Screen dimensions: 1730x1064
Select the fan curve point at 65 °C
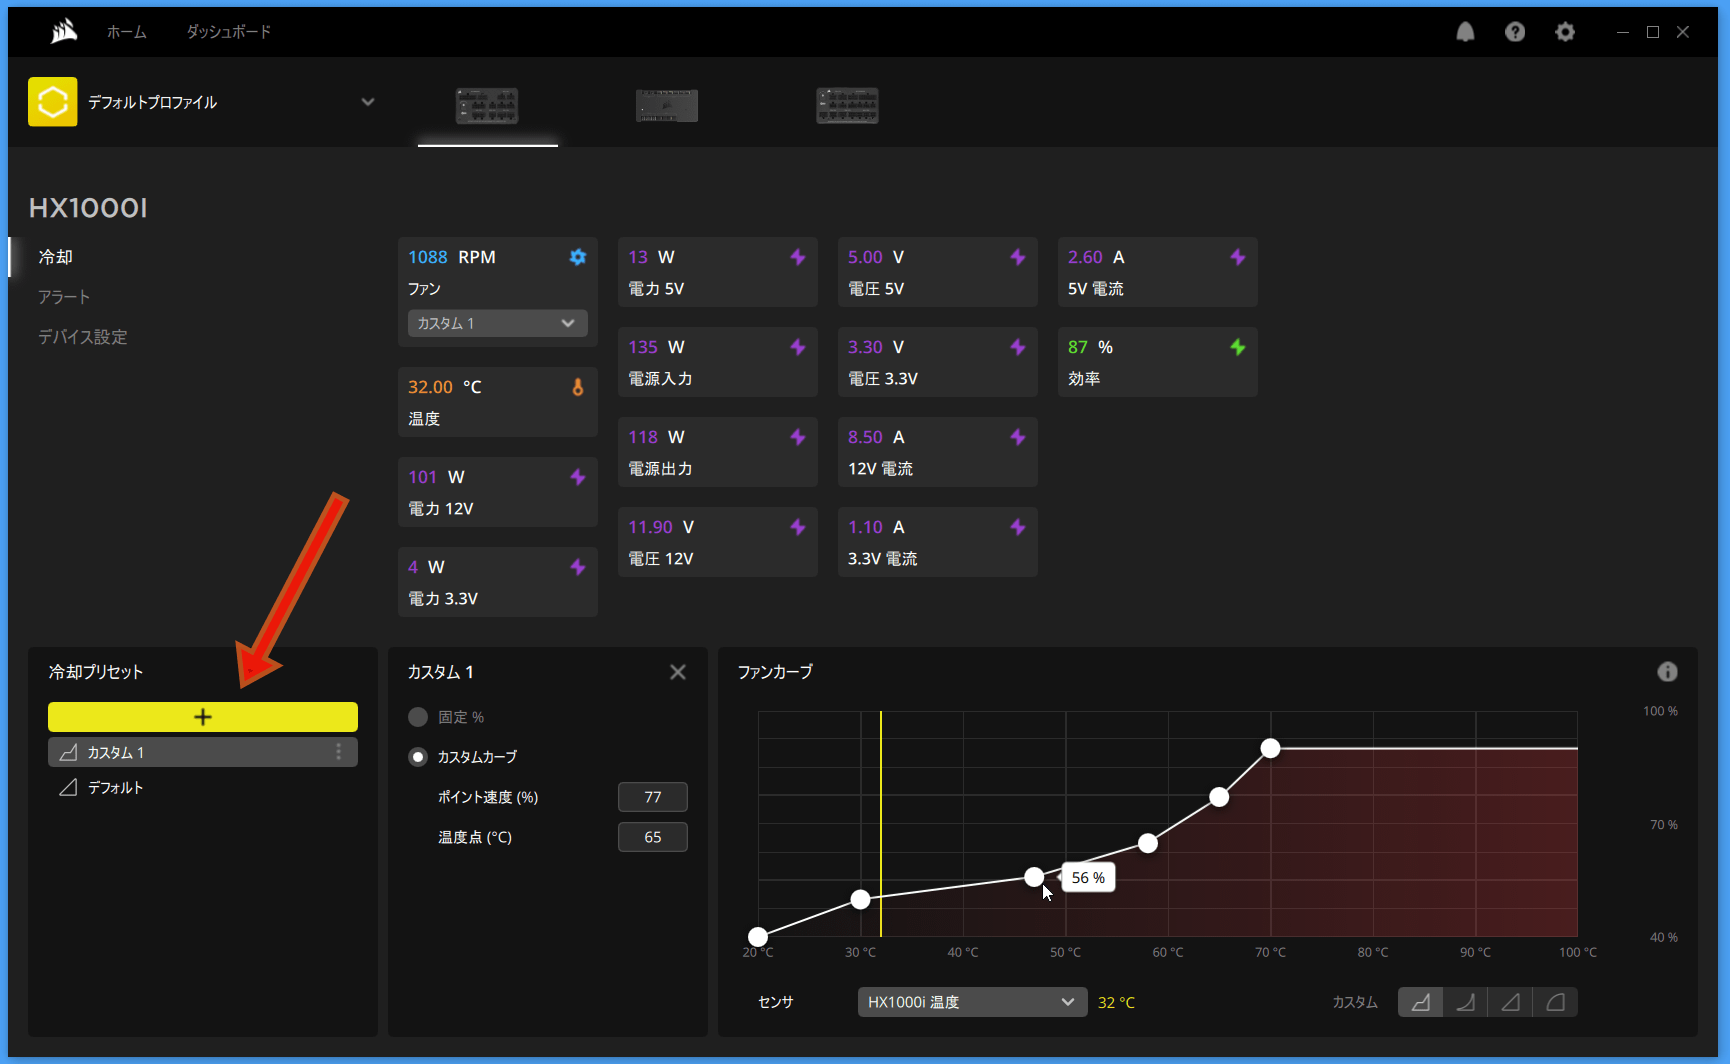1219,797
